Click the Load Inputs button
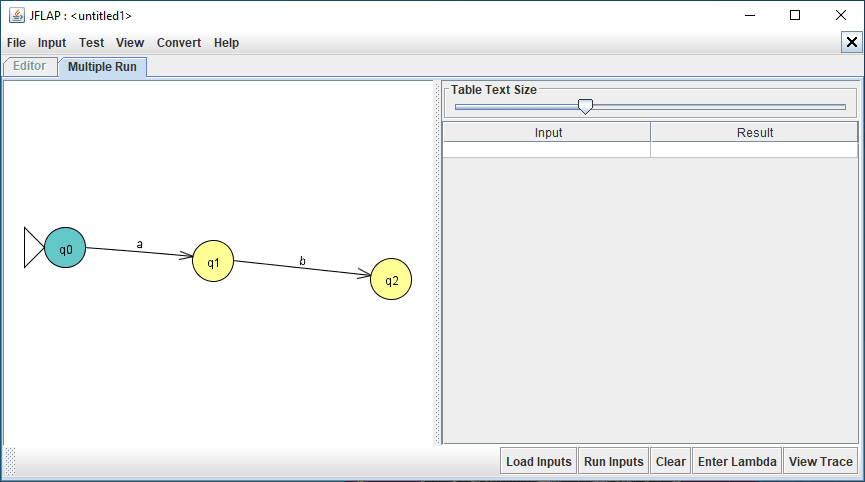The height and width of the screenshot is (482, 865). pyautogui.click(x=538, y=462)
